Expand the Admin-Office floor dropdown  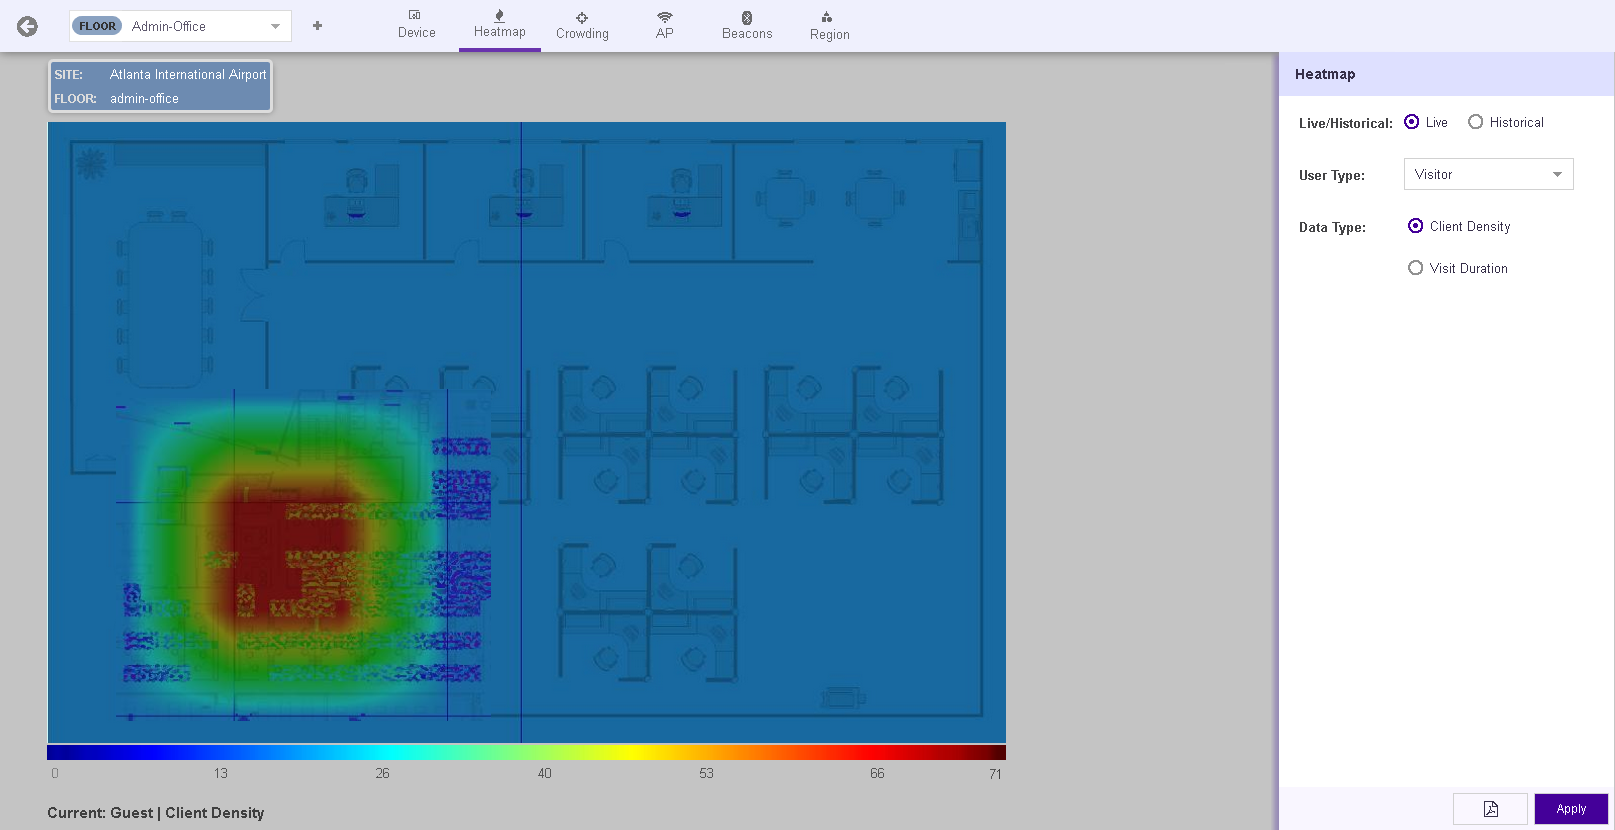pyautogui.click(x=275, y=27)
